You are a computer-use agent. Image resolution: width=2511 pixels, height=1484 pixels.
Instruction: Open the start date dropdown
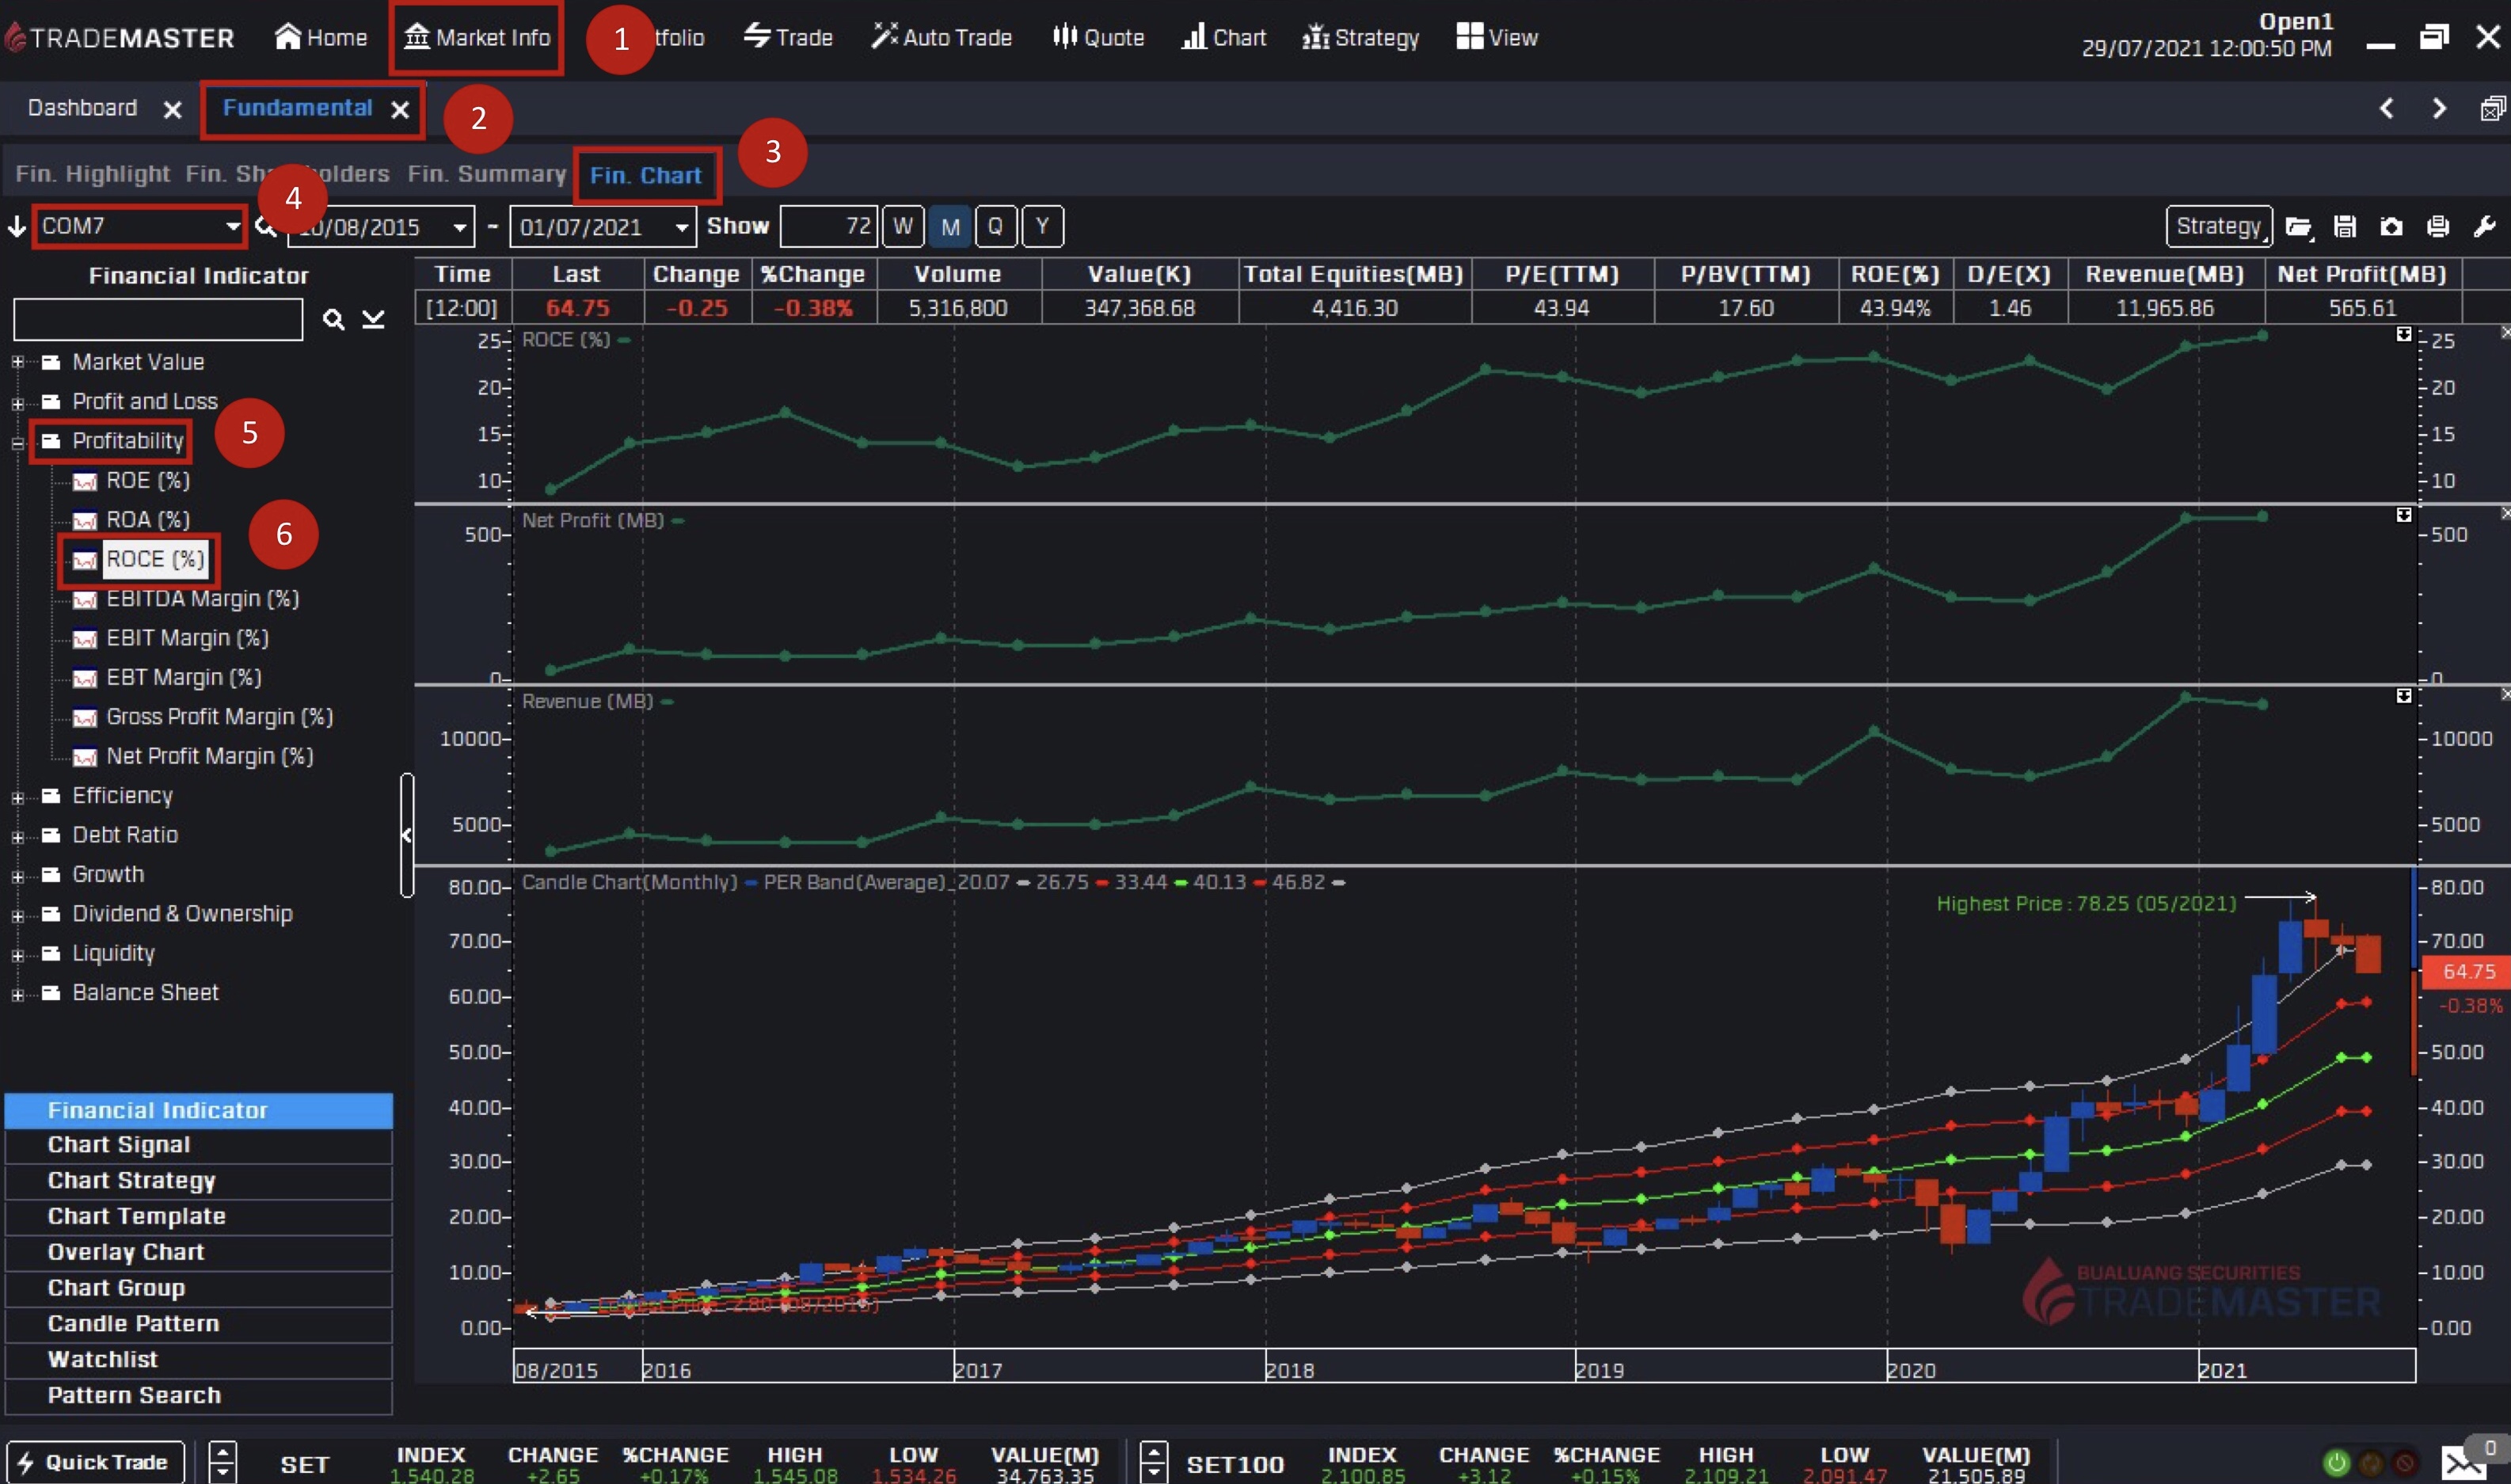coord(459,227)
